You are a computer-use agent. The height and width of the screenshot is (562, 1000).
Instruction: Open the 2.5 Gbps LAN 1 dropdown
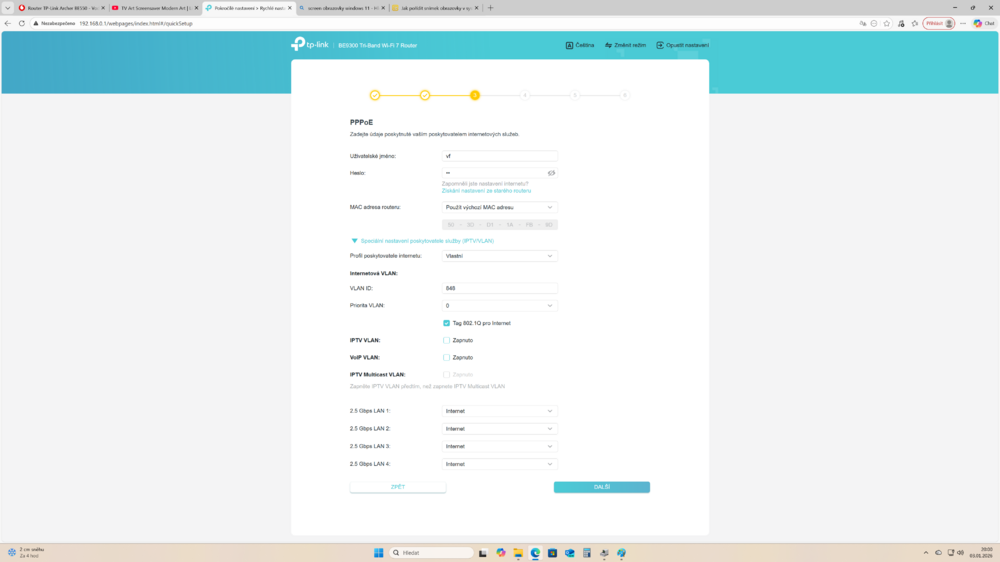coord(499,411)
